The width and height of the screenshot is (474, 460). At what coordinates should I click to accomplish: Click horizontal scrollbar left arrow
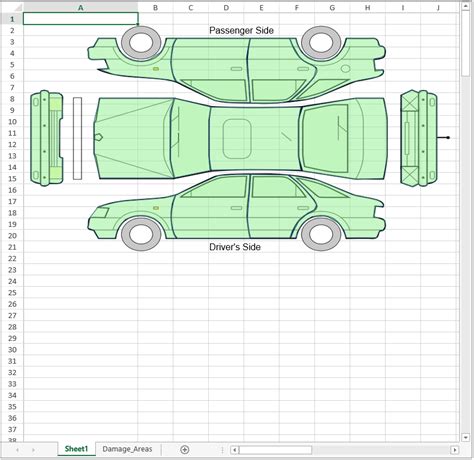(x=234, y=450)
